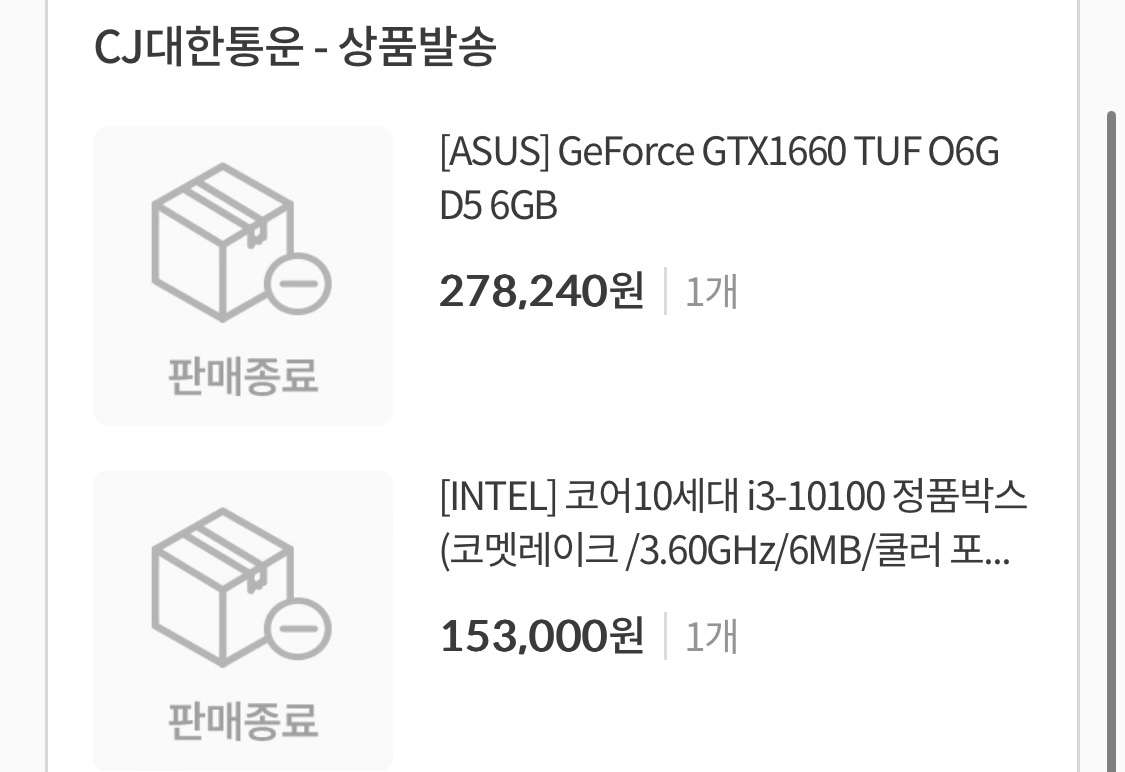Open the INTEL processor thumbnail placeholder
Image resolution: width=1125 pixels, height=772 pixels.
(x=243, y=621)
